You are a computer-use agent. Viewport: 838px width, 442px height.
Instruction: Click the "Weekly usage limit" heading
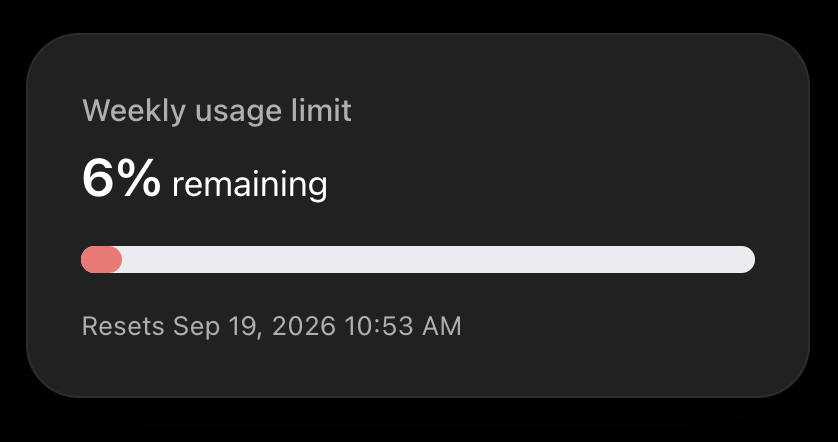[x=216, y=111]
